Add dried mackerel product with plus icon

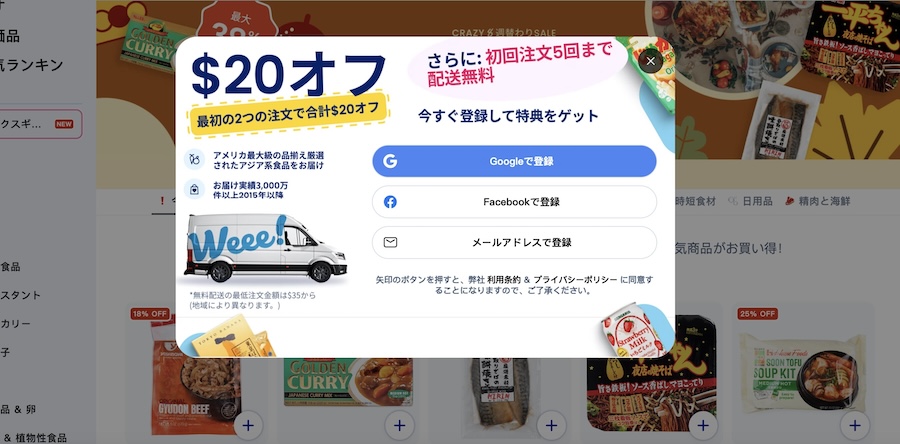click(x=551, y=426)
